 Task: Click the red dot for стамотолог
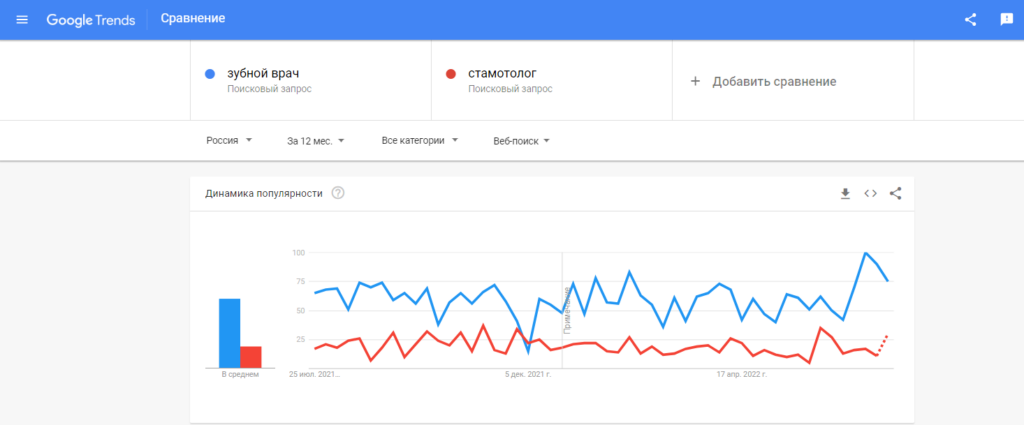[x=451, y=74]
